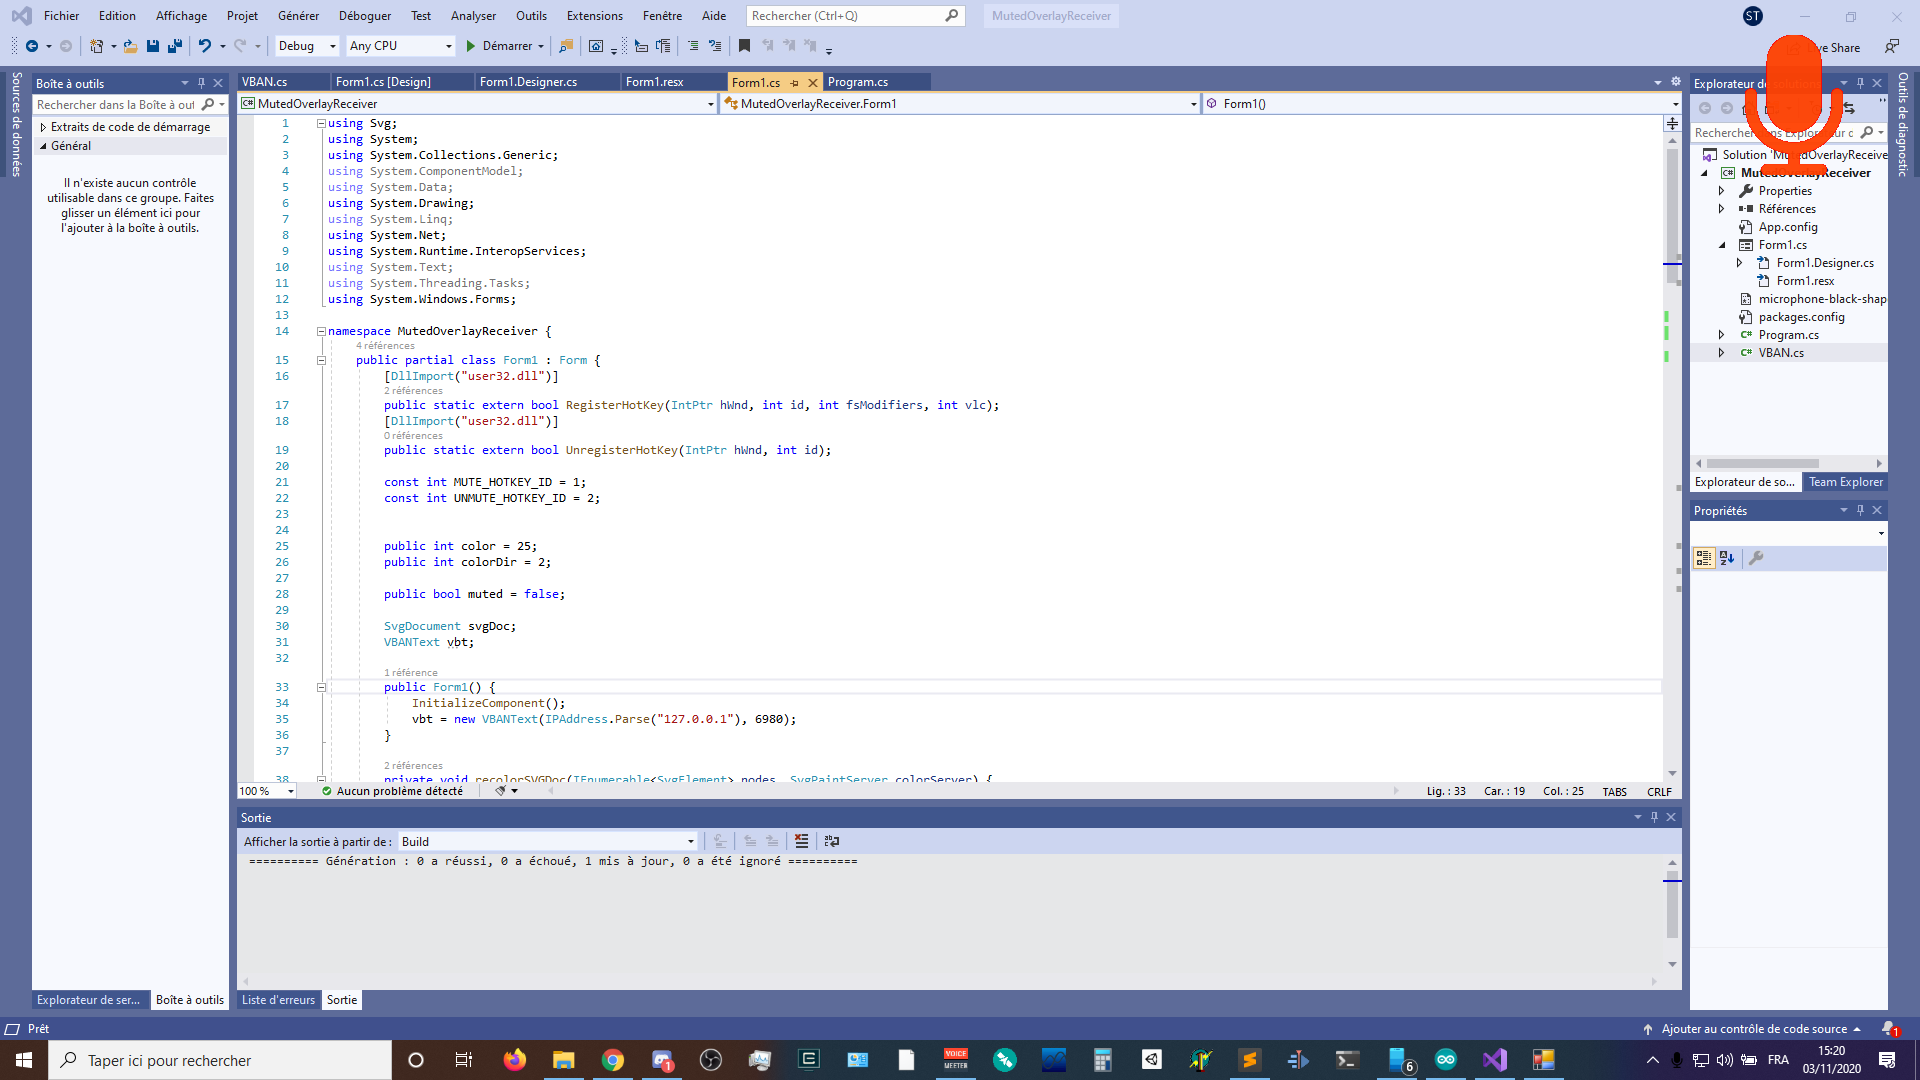Expand the Références node
Image resolution: width=1920 pixels, height=1080 pixels.
coord(1722,209)
